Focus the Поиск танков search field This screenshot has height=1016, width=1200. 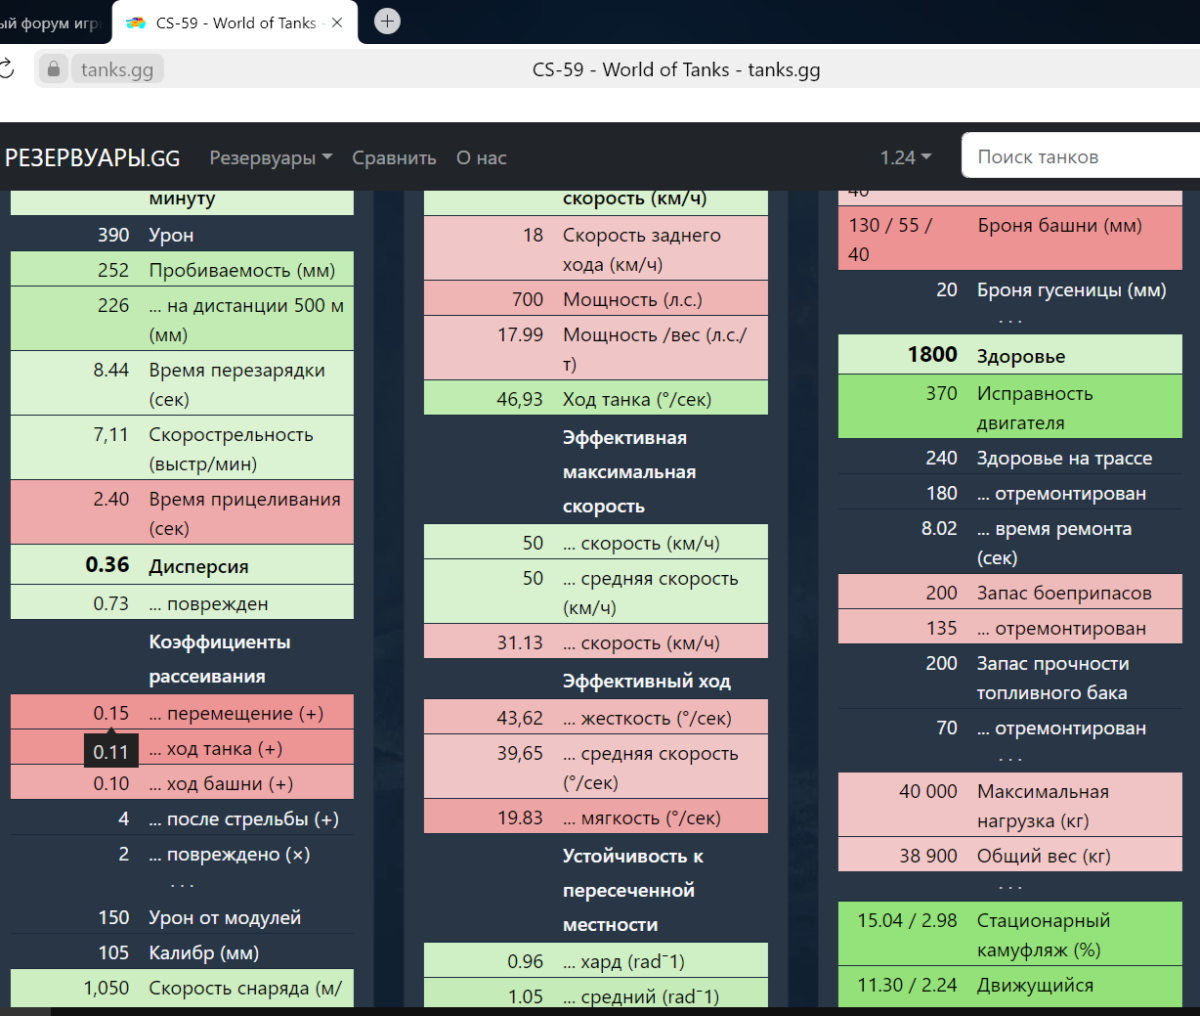coord(1080,156)
